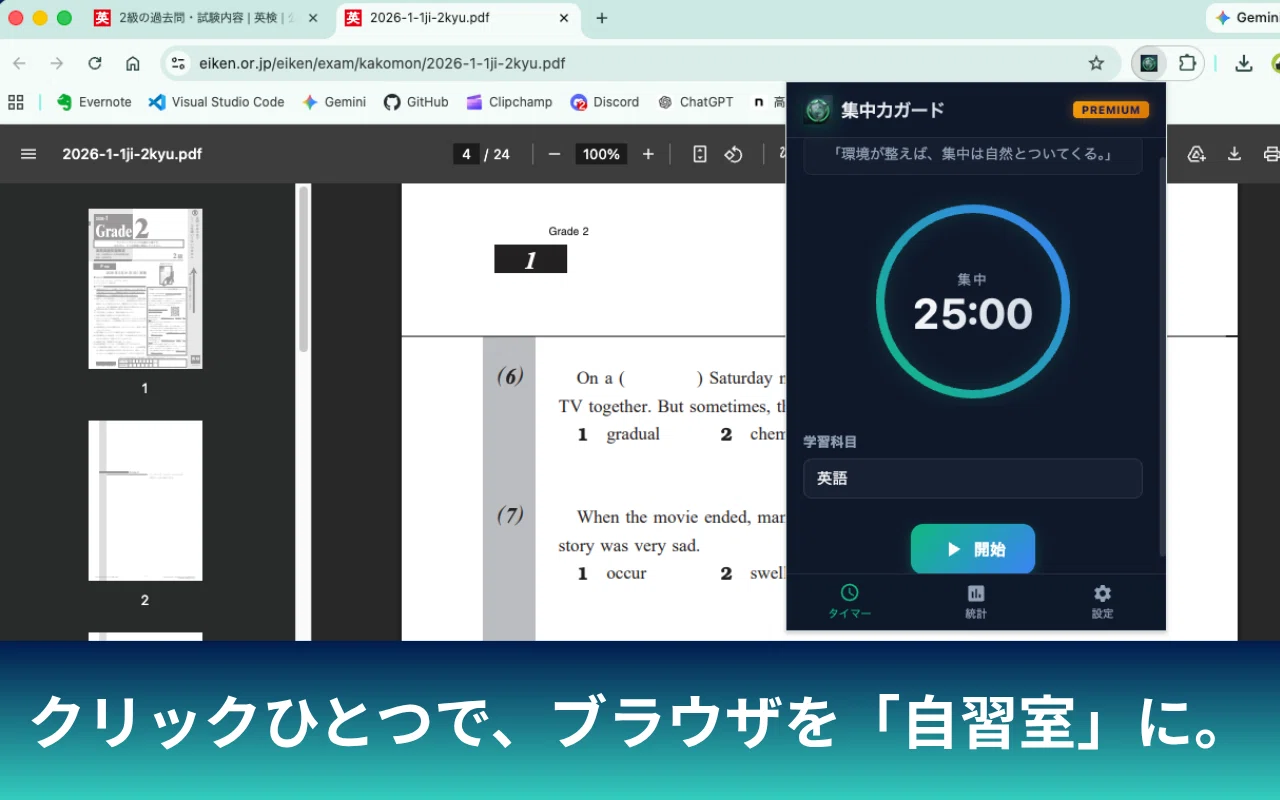Image resolution: width=1280 pixels, height=800 pixels.
Task: Click the fit to page icon
Action: (700, 154)
